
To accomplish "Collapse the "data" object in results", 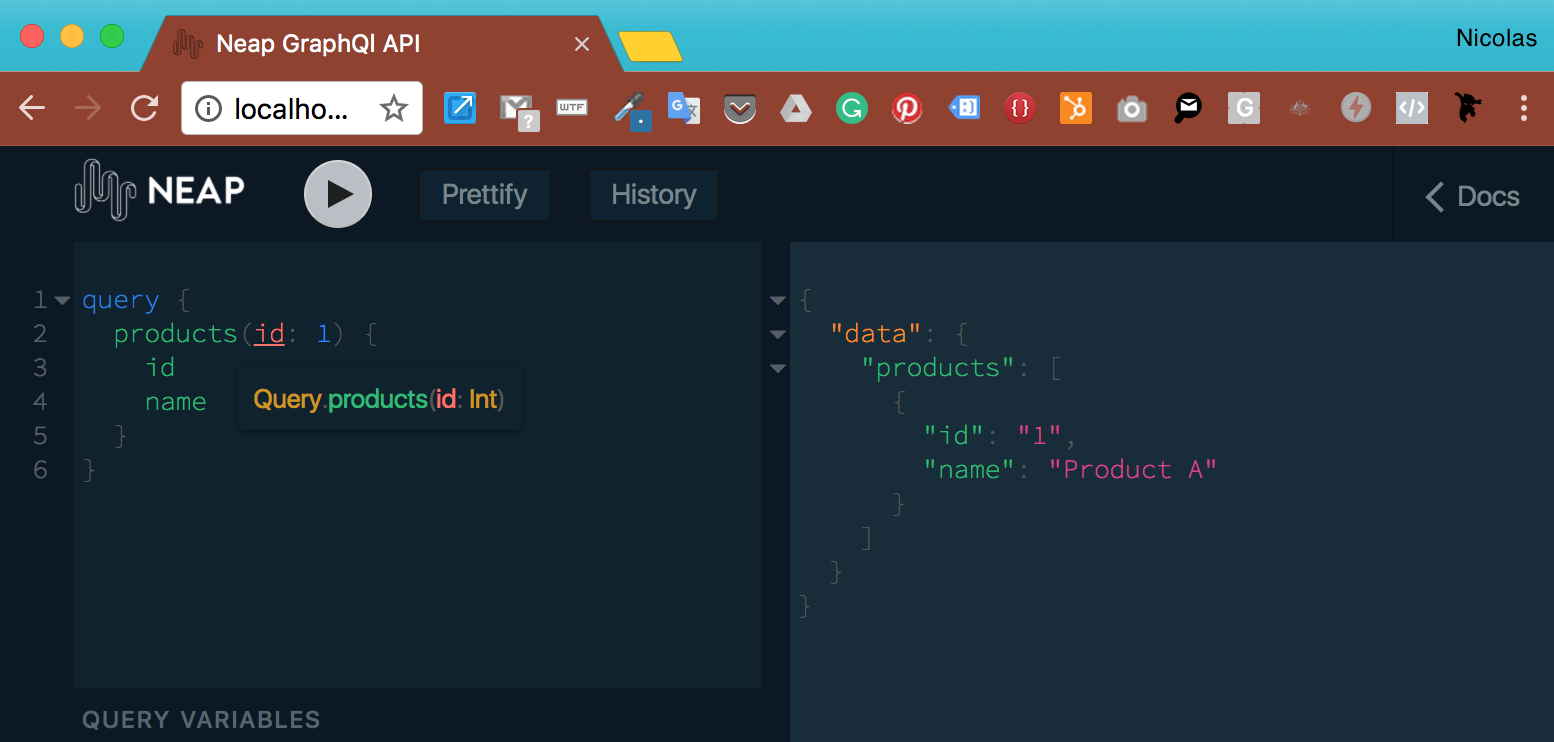I will (778, 334).
